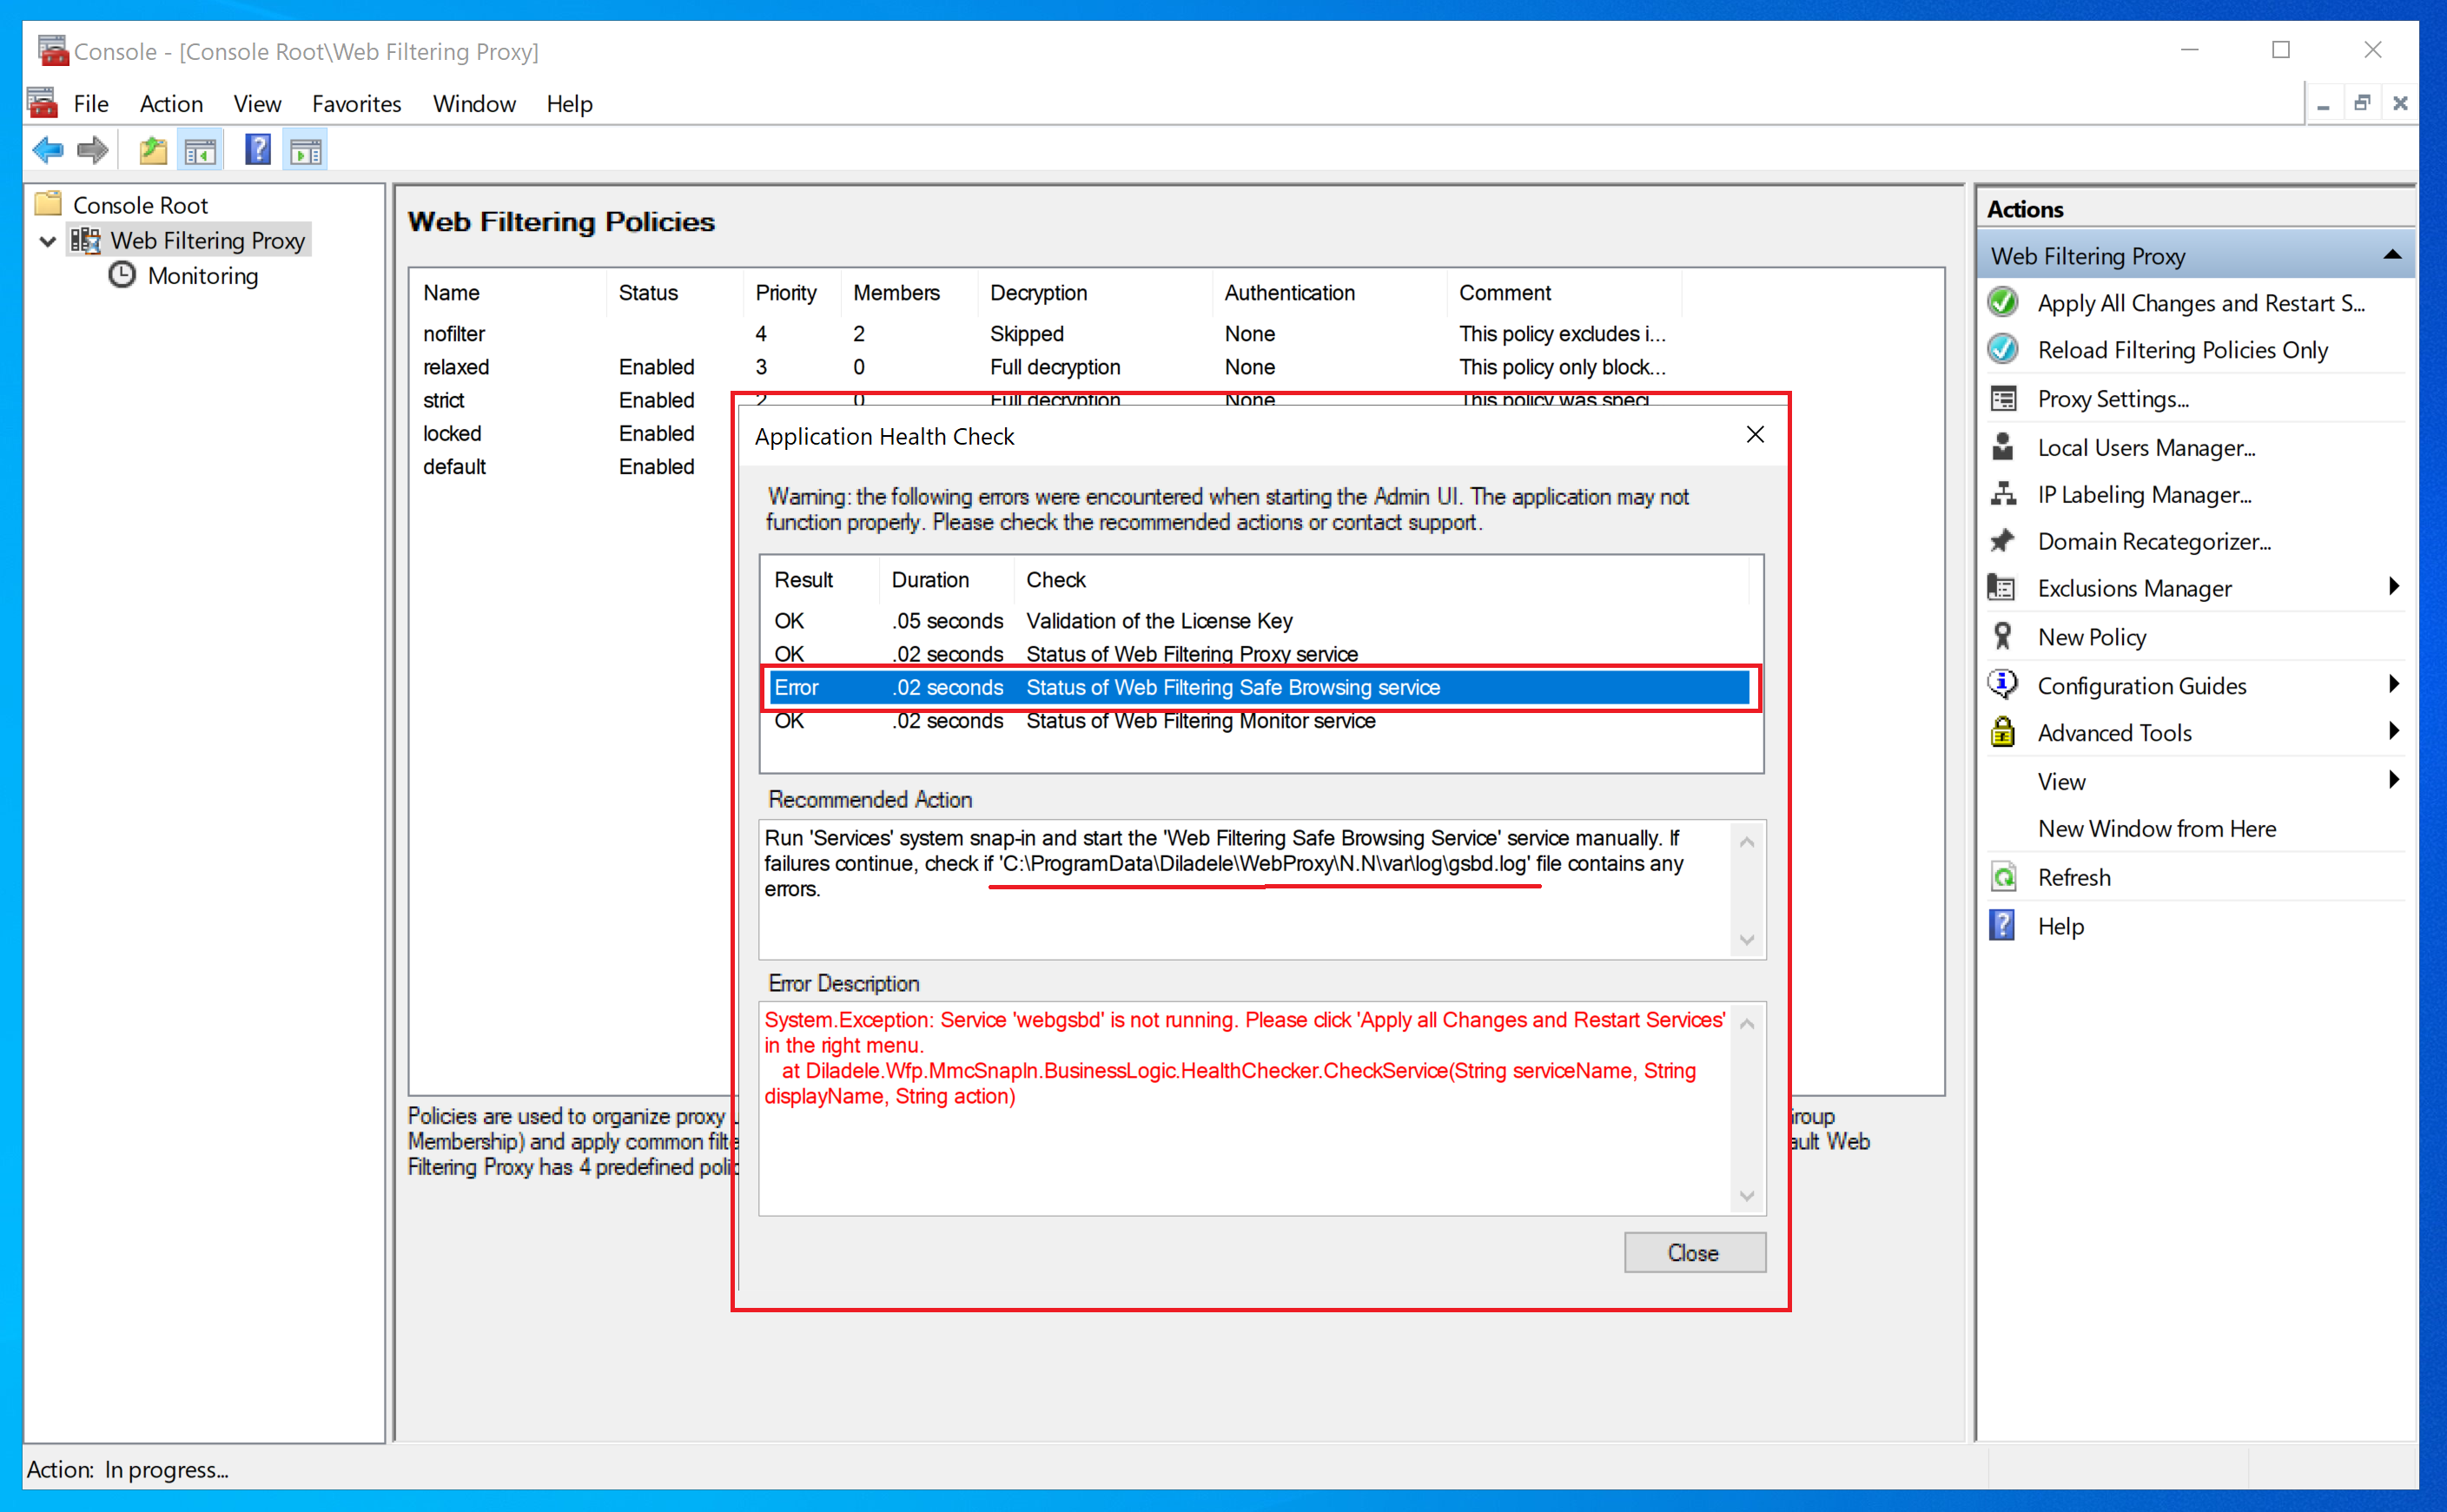Open Domain Recategorizer action
The image size is (2447, 1512).
2154,542
